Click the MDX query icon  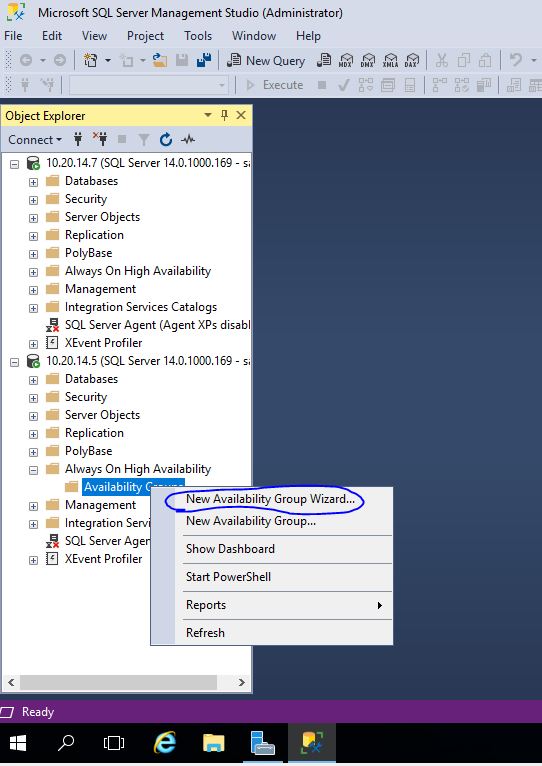[346, 60]
